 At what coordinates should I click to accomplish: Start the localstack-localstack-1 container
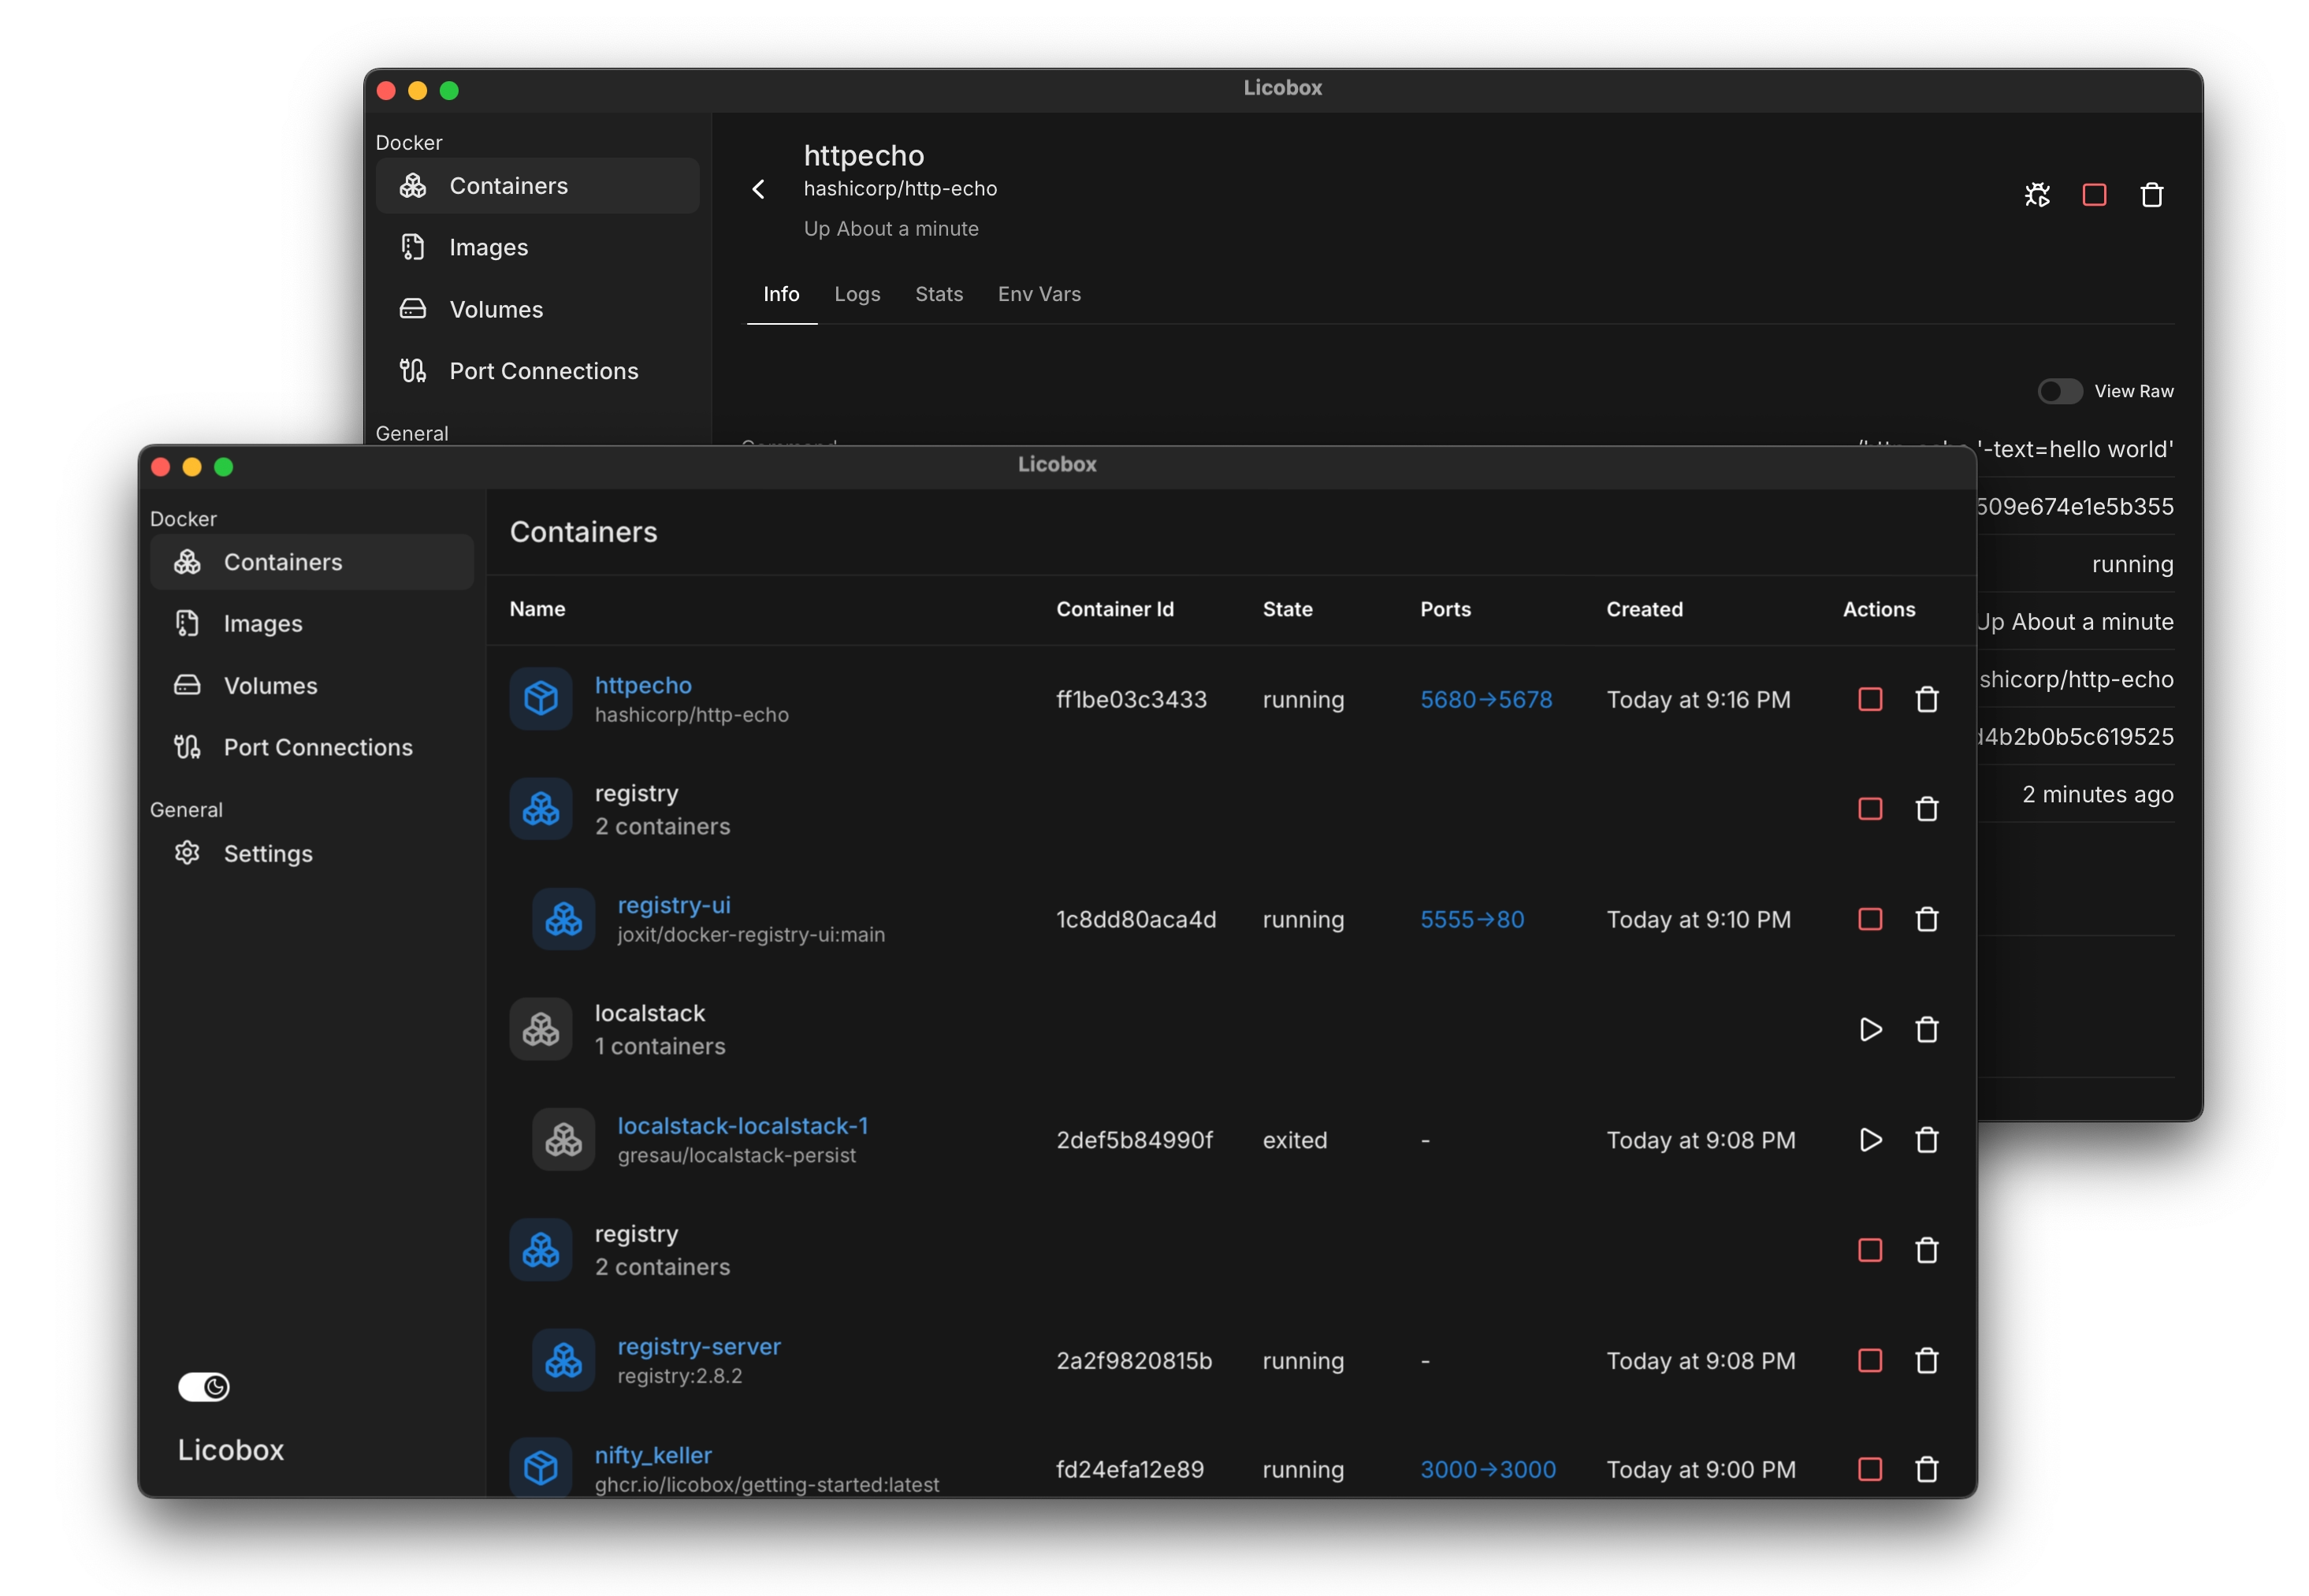[1869, 1140]
